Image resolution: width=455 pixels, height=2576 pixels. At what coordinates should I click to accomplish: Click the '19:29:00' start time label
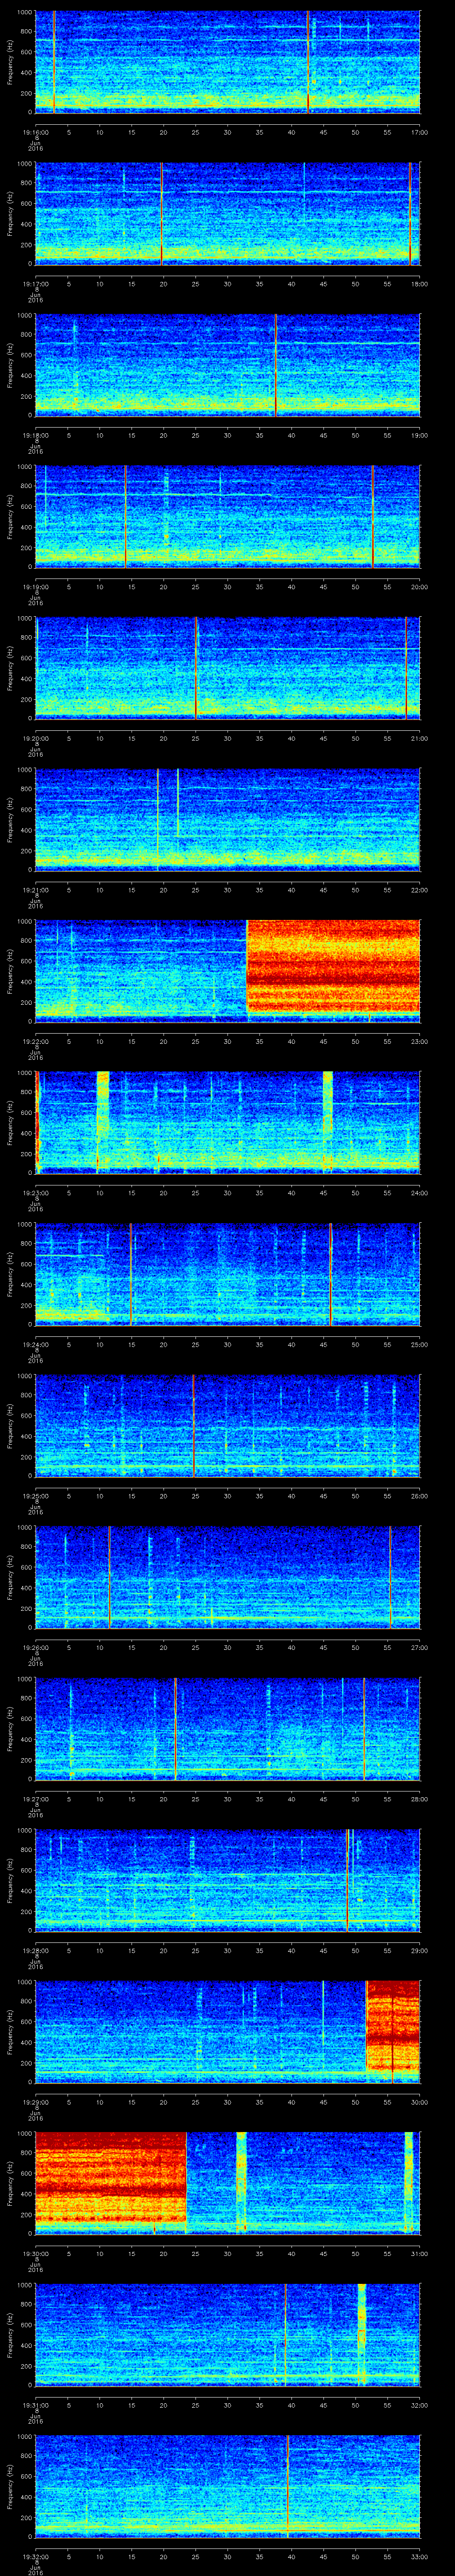pos(36,2102)
